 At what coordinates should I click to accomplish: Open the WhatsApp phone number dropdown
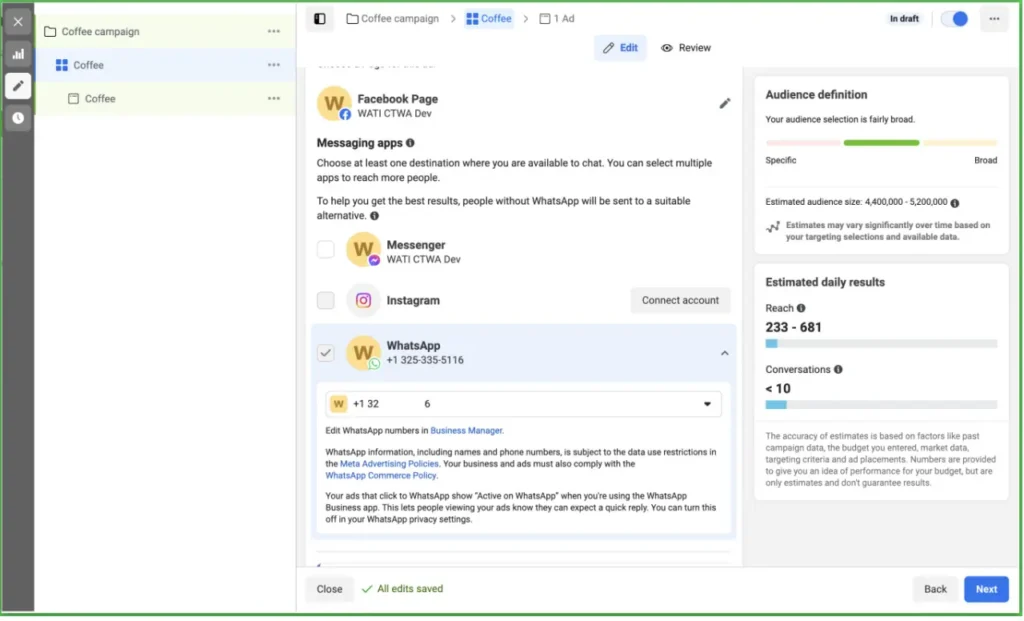pyautogui.click(x=707, y=403)
